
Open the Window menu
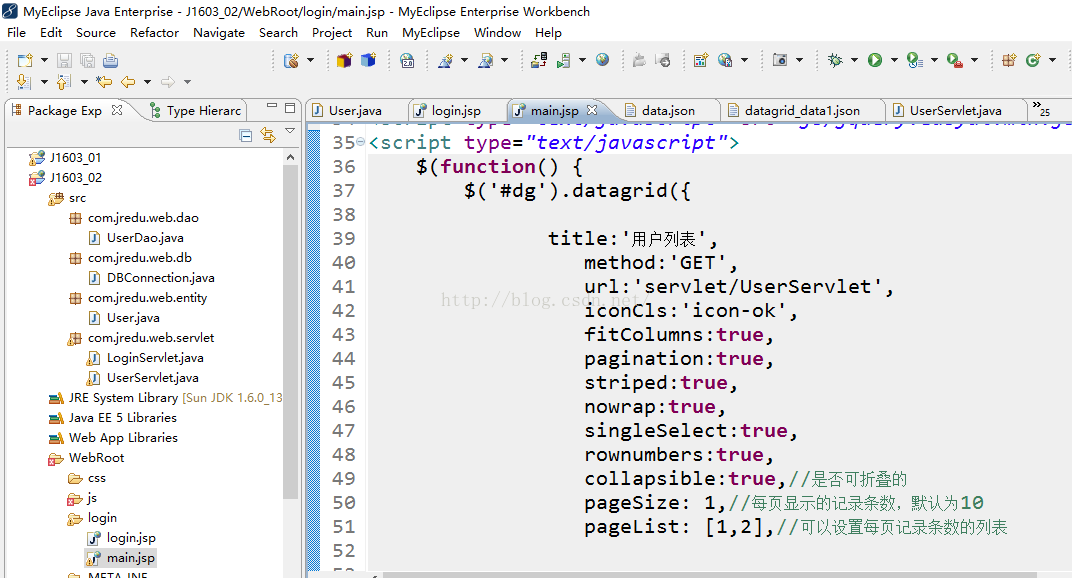[x=497, y=32]
